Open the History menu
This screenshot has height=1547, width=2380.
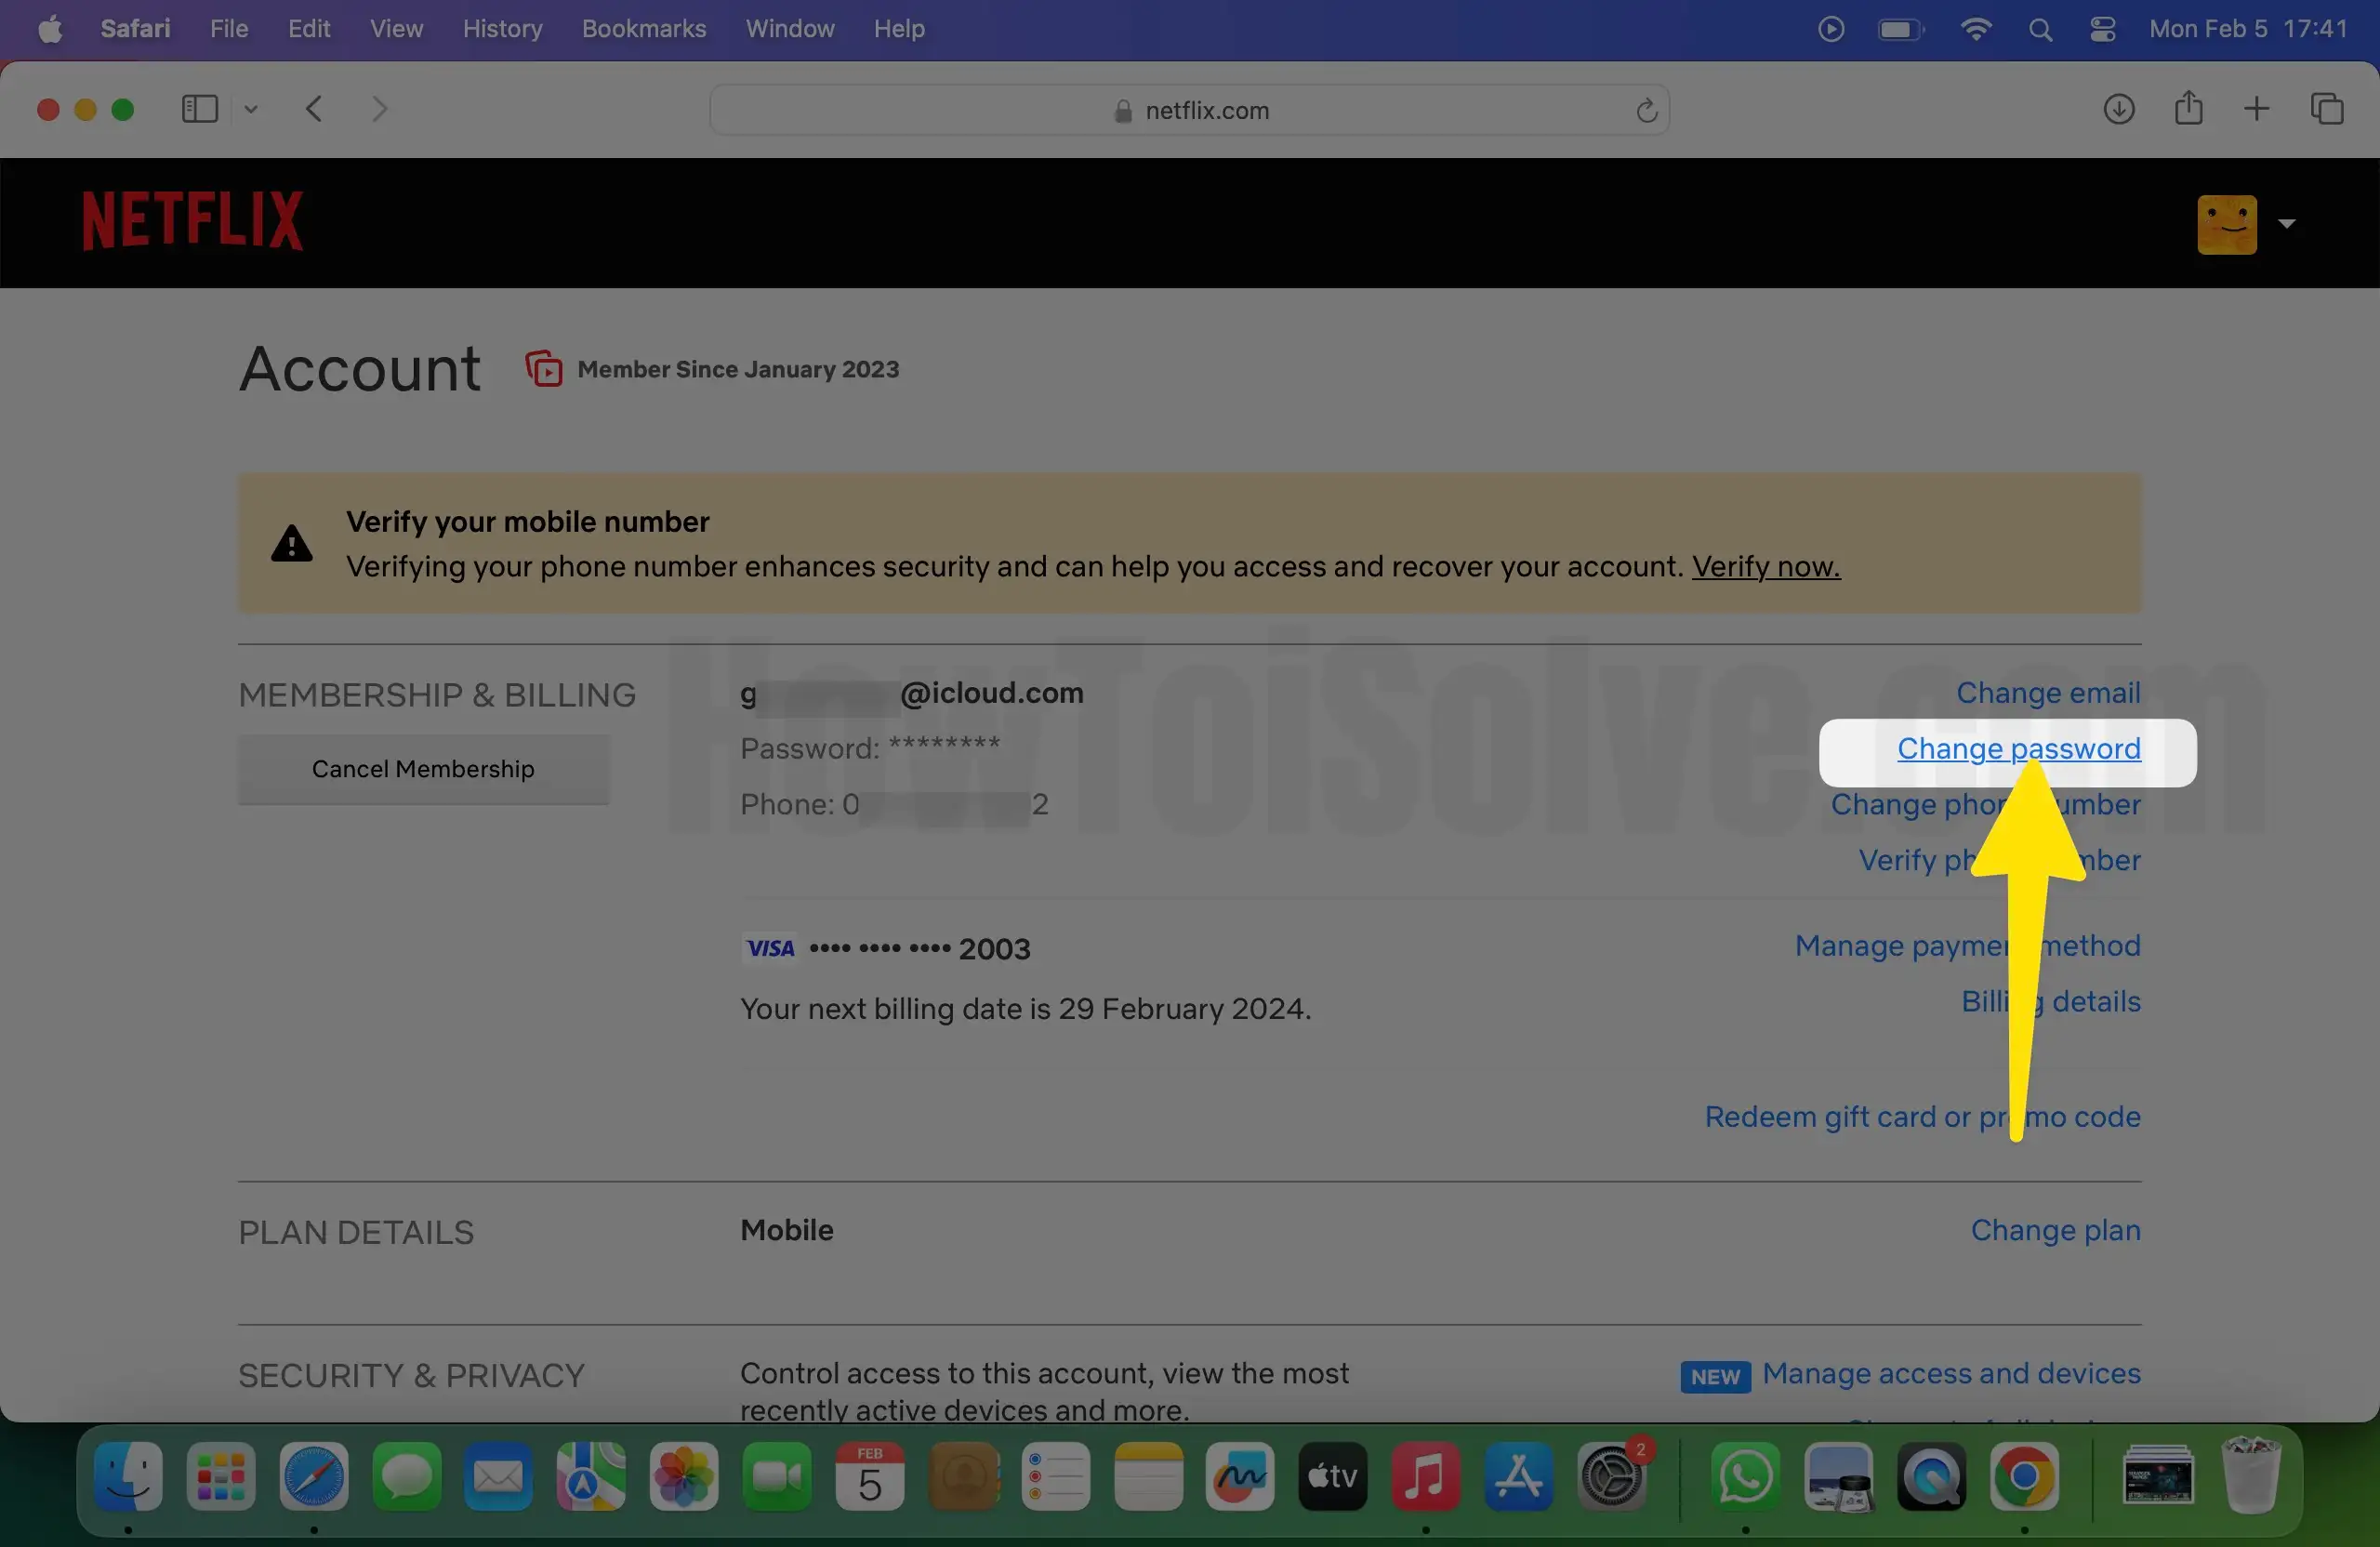point(501,29)
